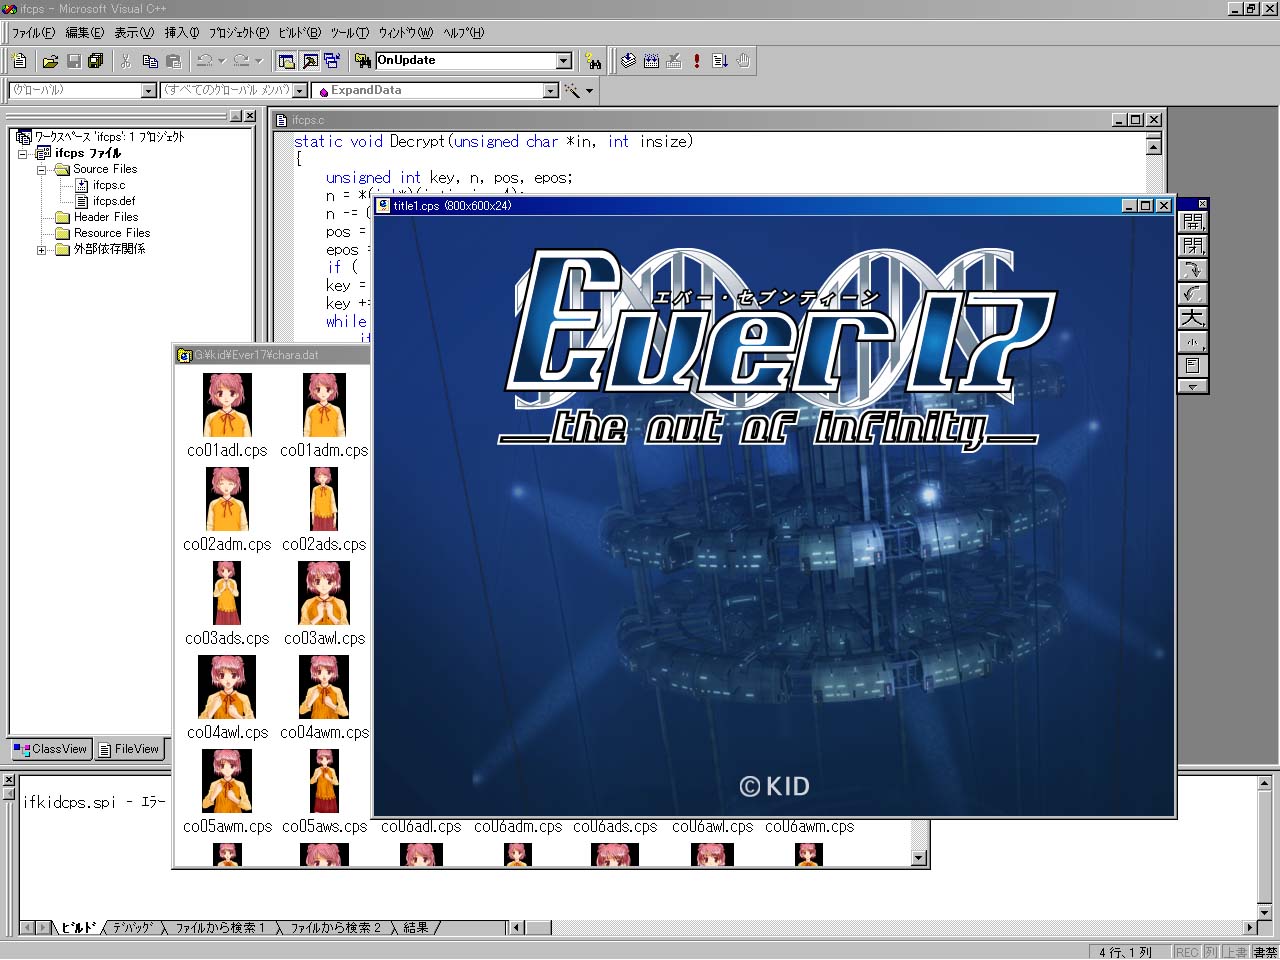Select ifcps.def in the file tree

click(x=113, y=201)
